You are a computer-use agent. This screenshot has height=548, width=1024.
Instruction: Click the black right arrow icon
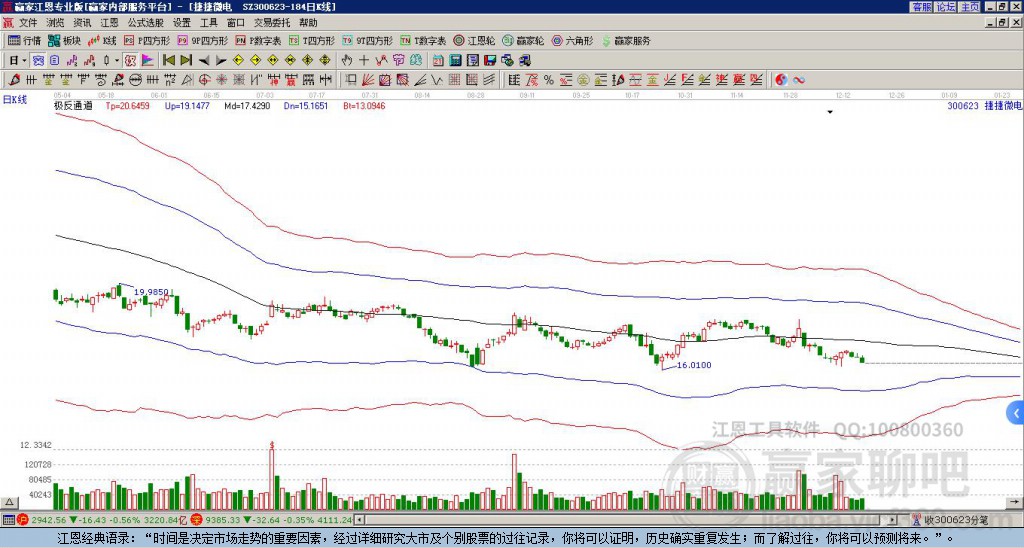[221, 61]
